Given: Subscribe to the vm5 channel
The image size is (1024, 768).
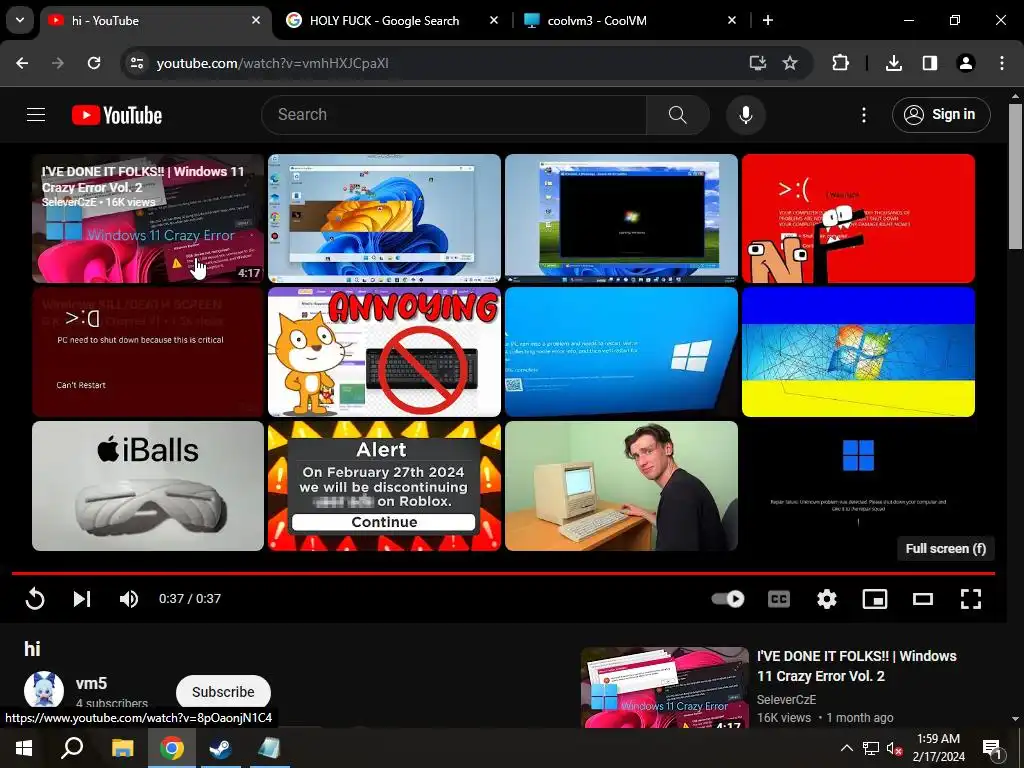Looking at the screenshot, I should [x=223, y=692].
